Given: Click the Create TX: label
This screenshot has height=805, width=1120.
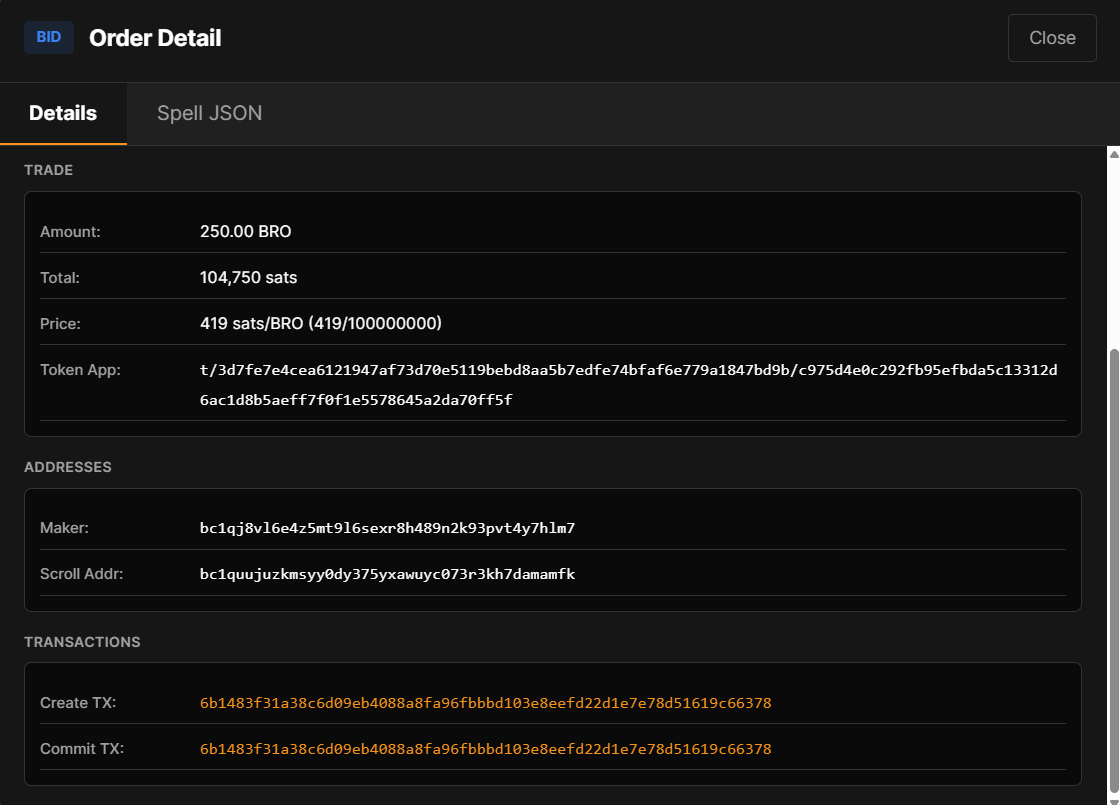Looking at the screenshot, I should tap(78, 703).
